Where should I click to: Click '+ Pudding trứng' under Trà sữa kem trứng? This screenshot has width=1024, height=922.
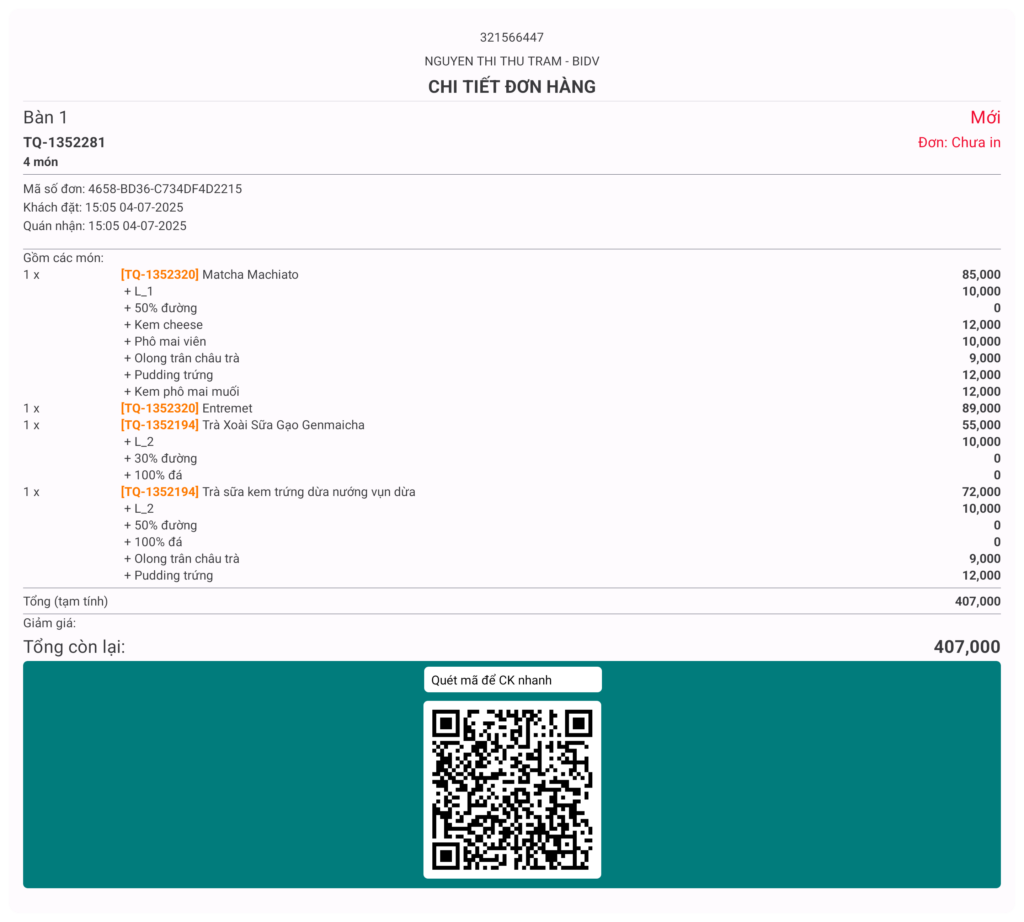tap(168, 576)
